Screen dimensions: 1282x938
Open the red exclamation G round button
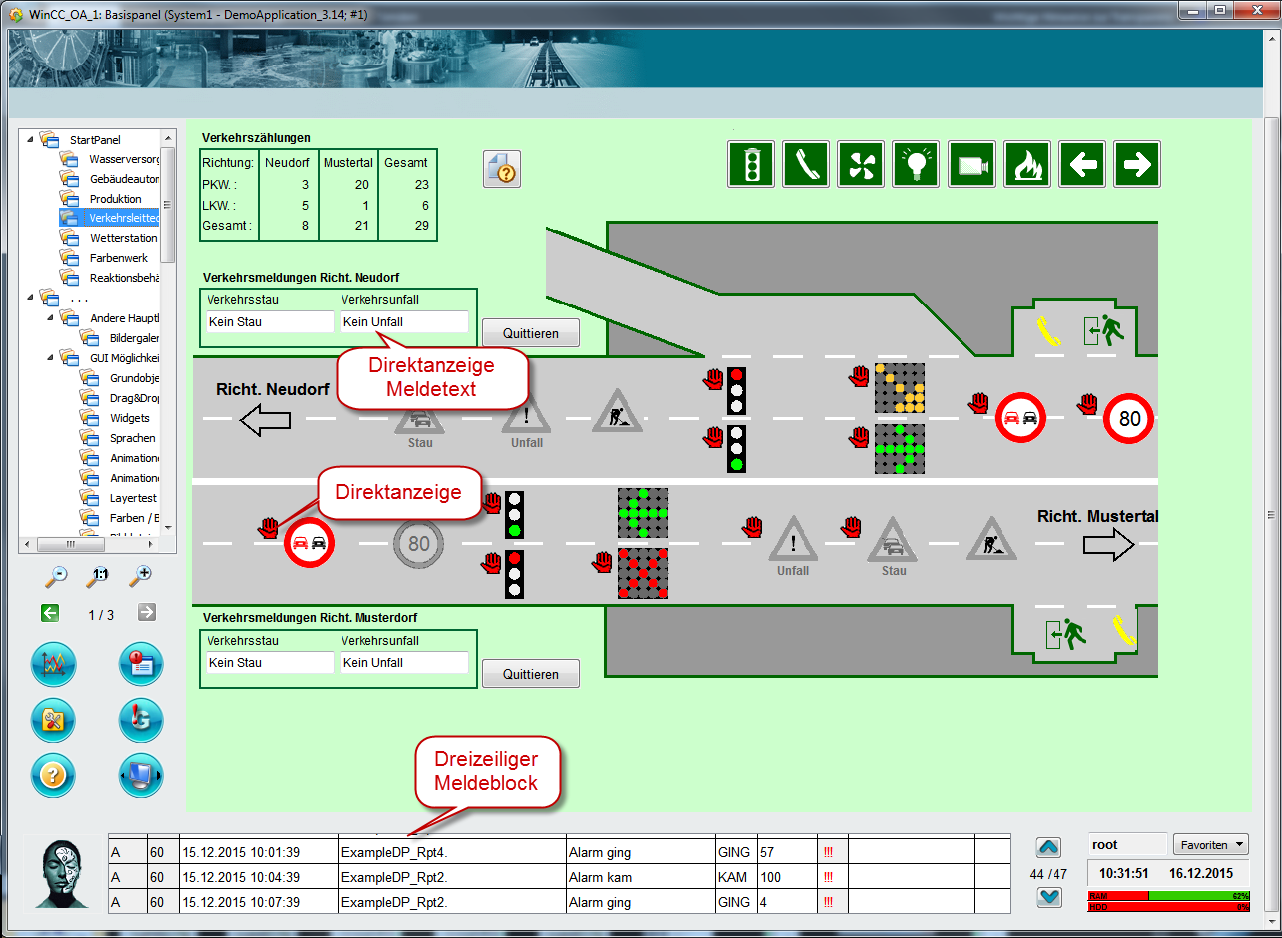(140, 720)
